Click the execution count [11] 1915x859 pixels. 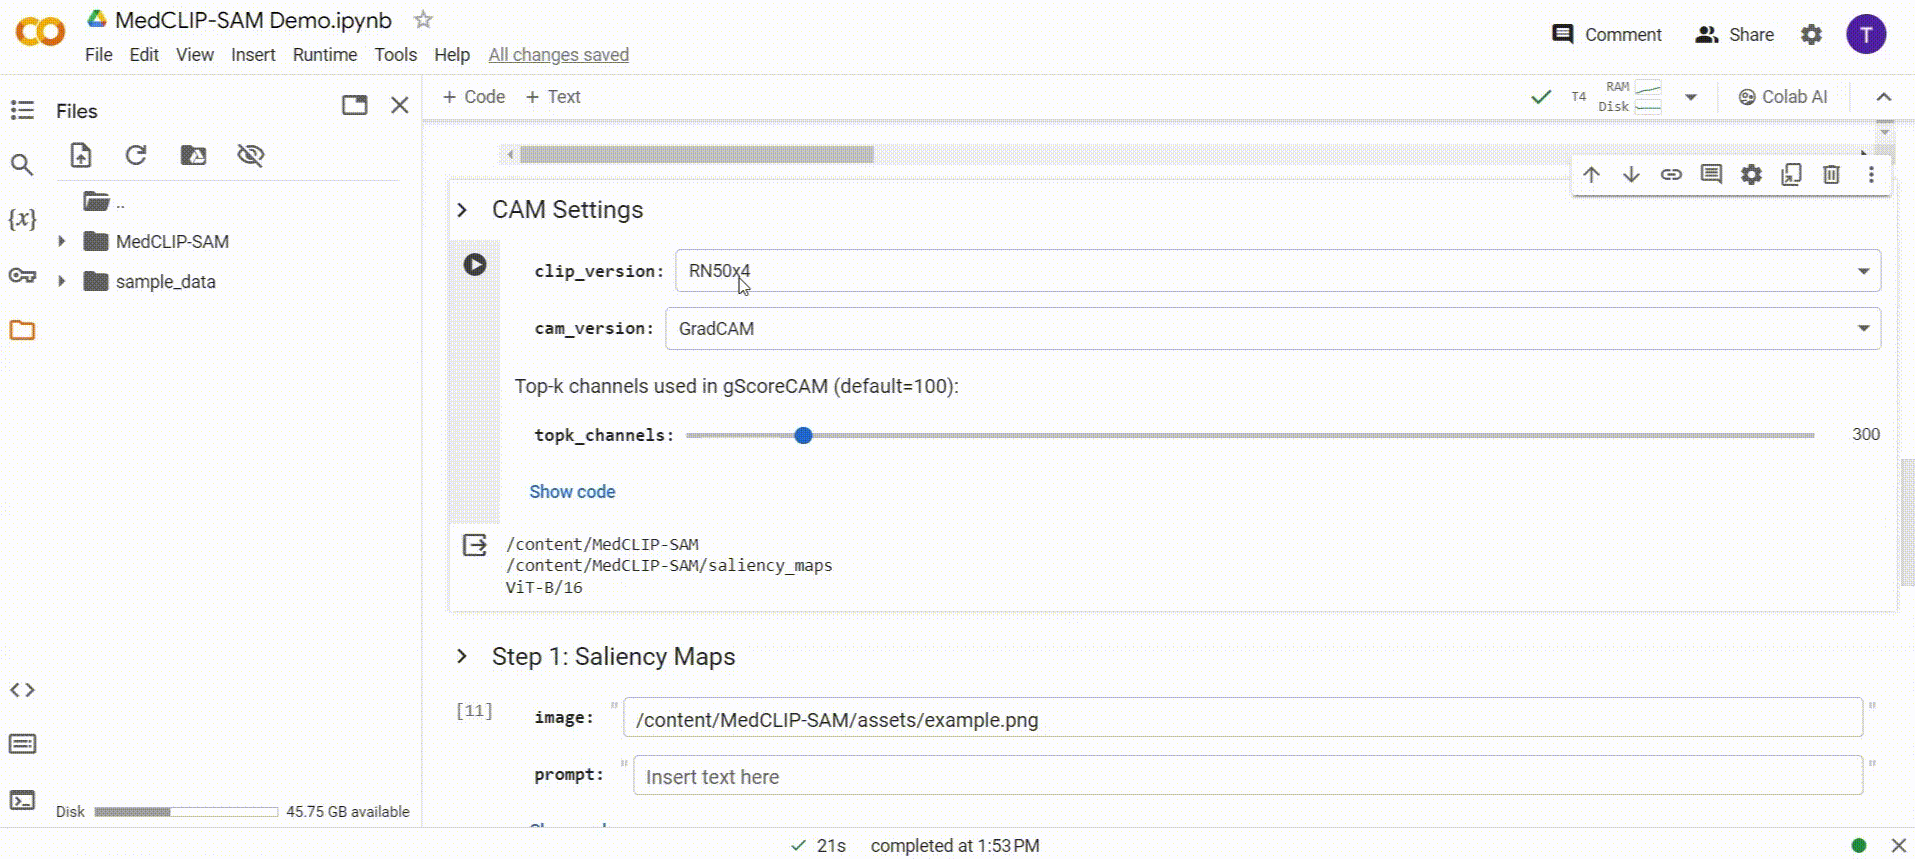474,710
